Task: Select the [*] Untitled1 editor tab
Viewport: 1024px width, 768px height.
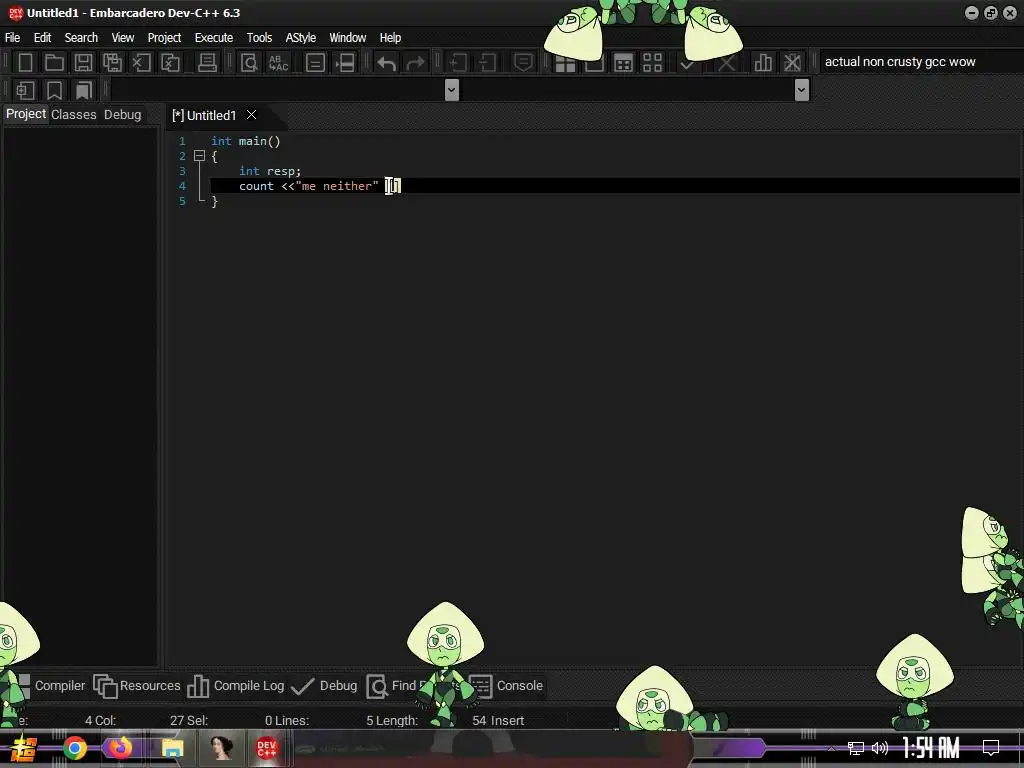Action: (204, 116)
